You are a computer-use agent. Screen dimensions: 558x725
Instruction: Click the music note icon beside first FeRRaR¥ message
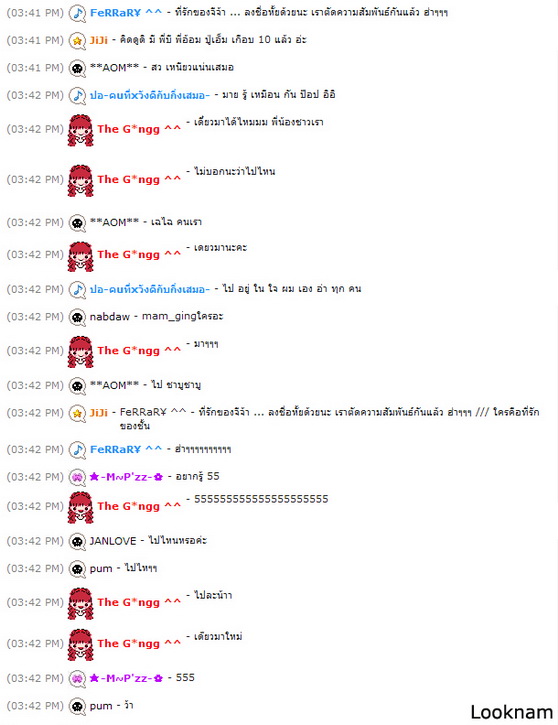(77, 13)
